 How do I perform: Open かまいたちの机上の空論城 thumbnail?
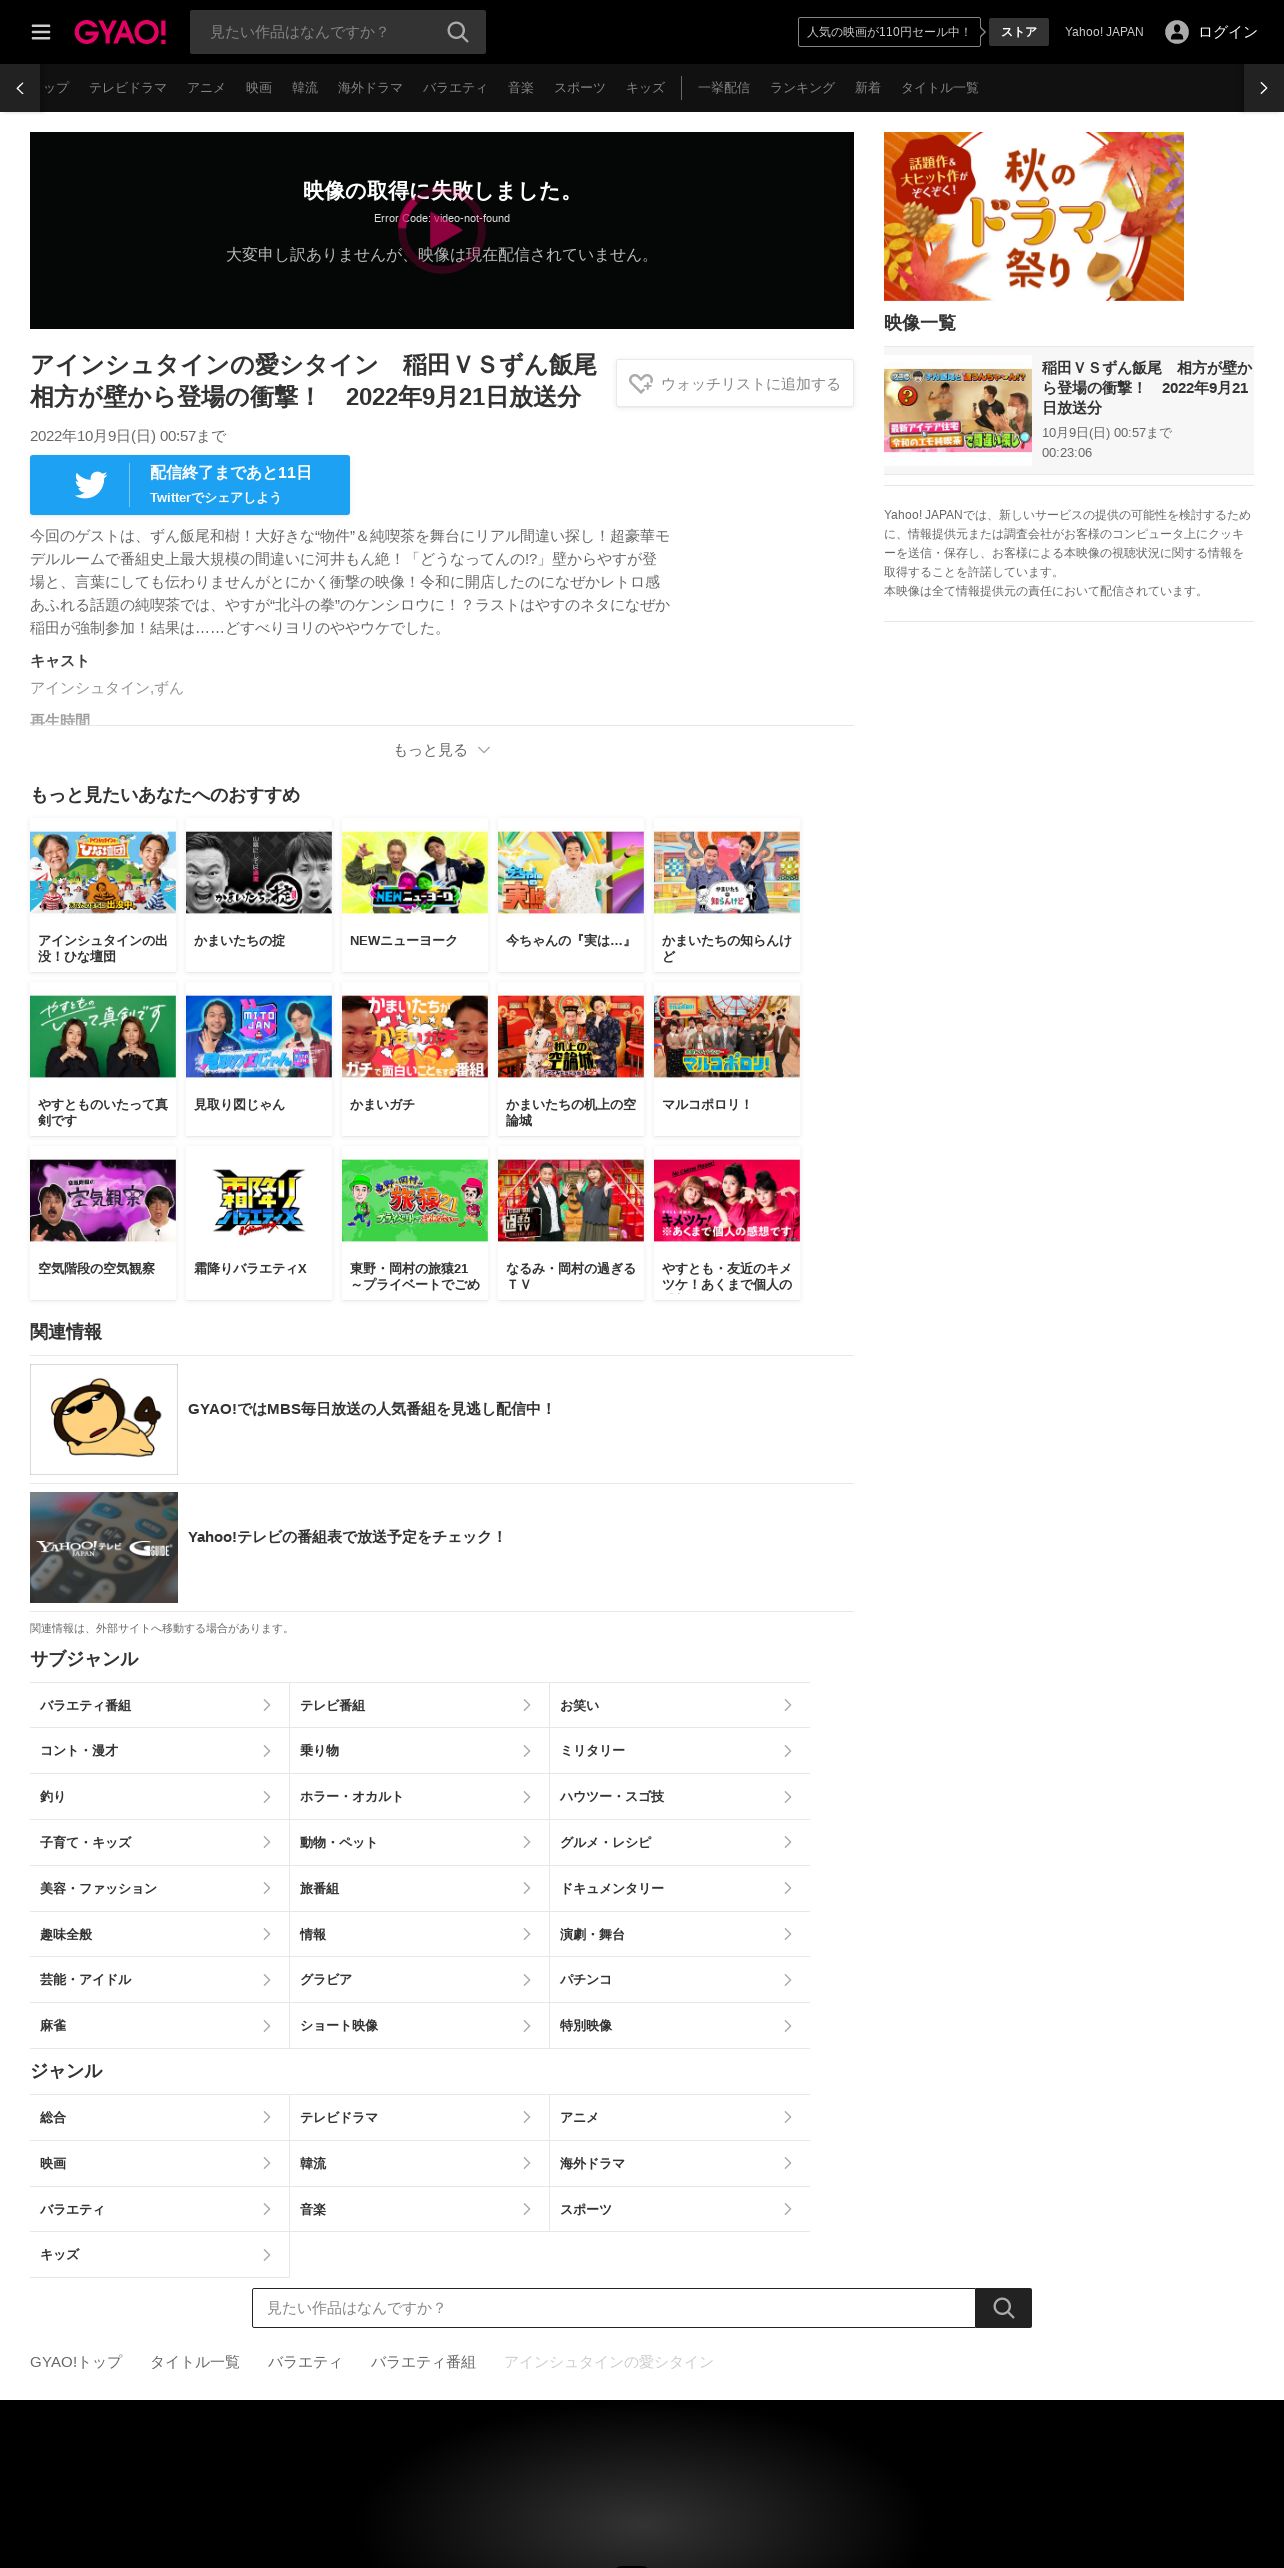coord(571,1036)
